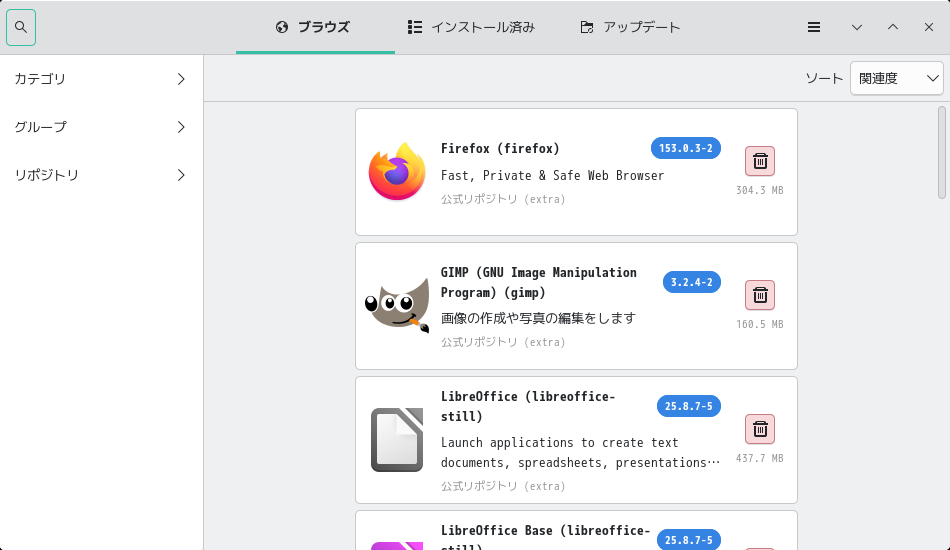
Task: Click the '画像の作成や写真の編集をします' description
Action: point(539,318)
